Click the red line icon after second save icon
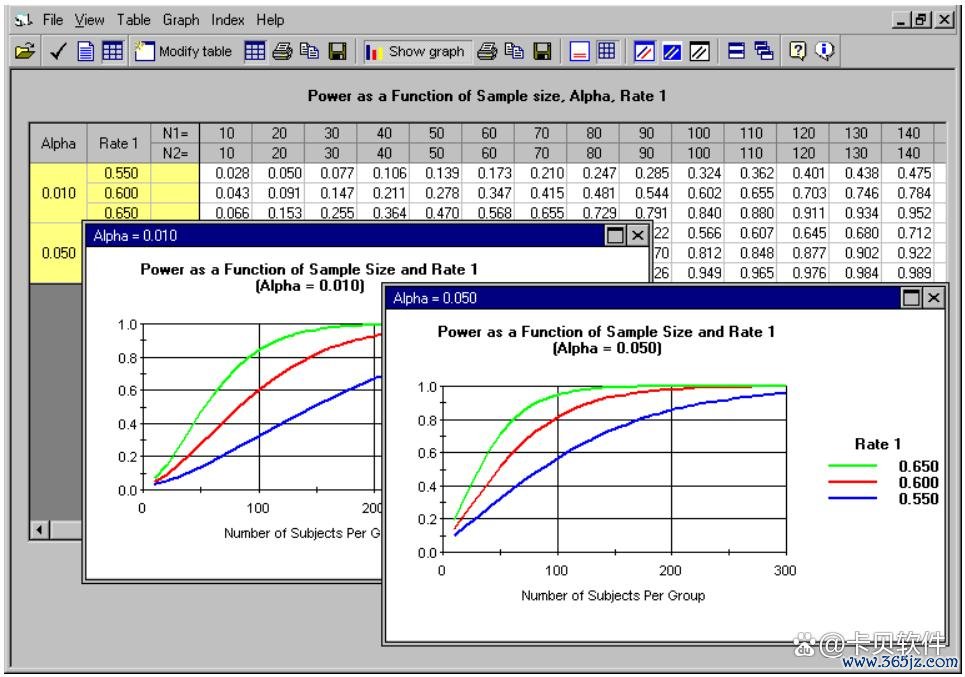Screen dimensions: 965x677 click(x=579, y=52)
